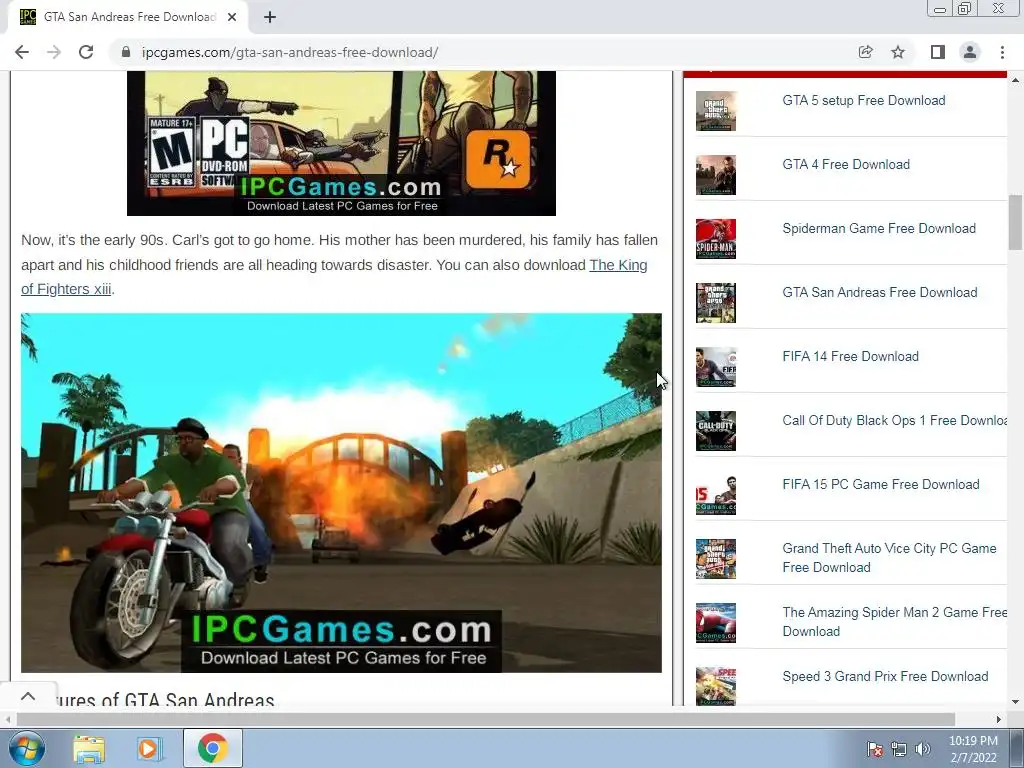Screen dimensions: 1024x768
Task: Click the Show desktop strip
Action: click(x=1017, y=748)
